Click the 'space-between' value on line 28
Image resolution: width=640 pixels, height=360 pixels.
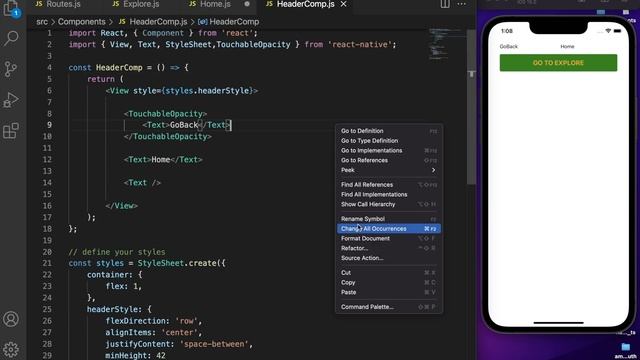tap(213, 344)
